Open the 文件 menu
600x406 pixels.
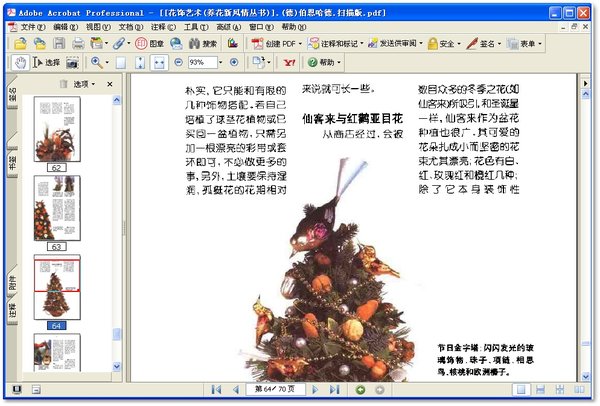(x=33, y=27)
